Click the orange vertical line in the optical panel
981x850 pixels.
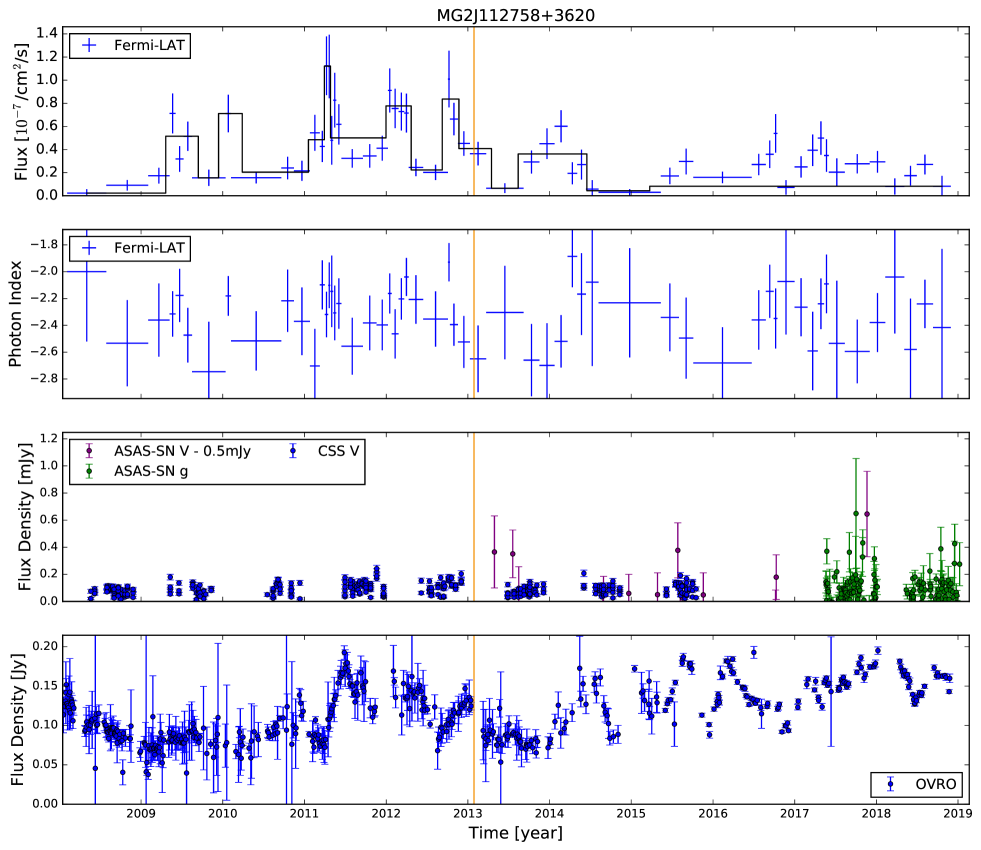474,517
